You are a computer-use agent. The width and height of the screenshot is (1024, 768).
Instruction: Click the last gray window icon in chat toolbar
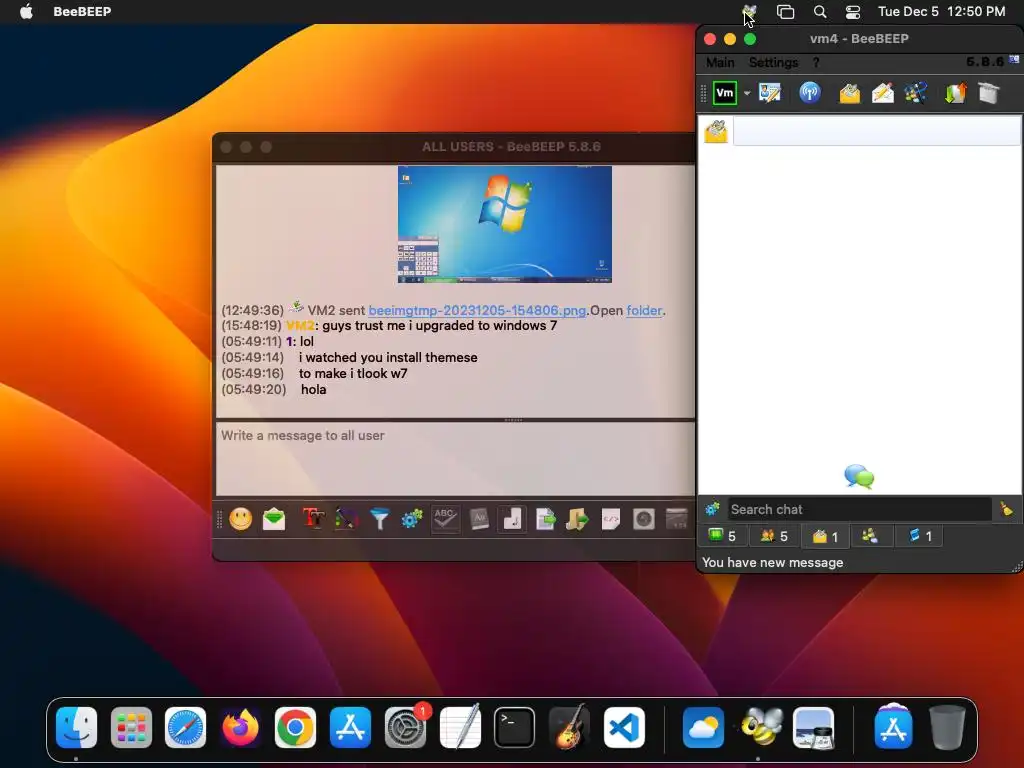677,519
